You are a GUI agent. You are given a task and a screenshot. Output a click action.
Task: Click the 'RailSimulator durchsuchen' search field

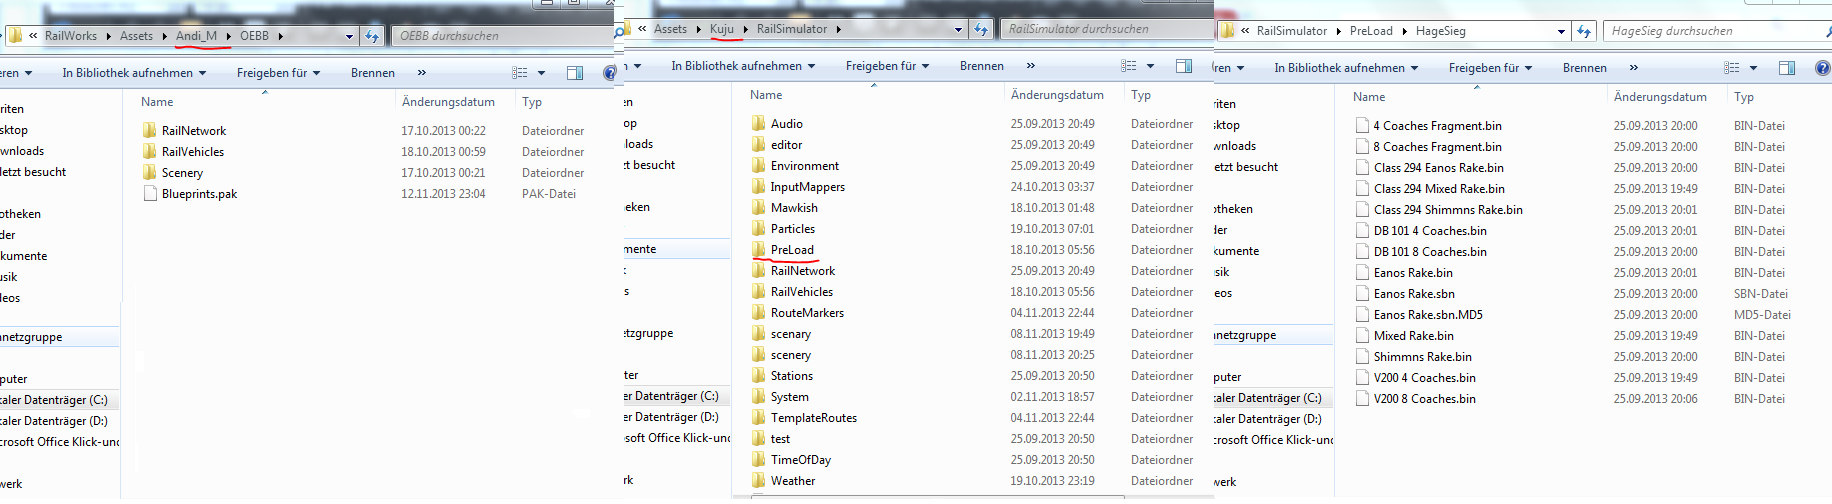point(1107,29)
